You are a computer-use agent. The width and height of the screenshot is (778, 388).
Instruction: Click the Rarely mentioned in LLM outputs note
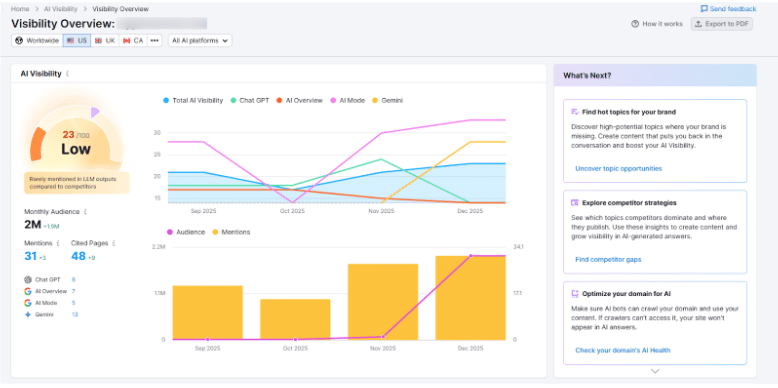(x=77, y=183)
